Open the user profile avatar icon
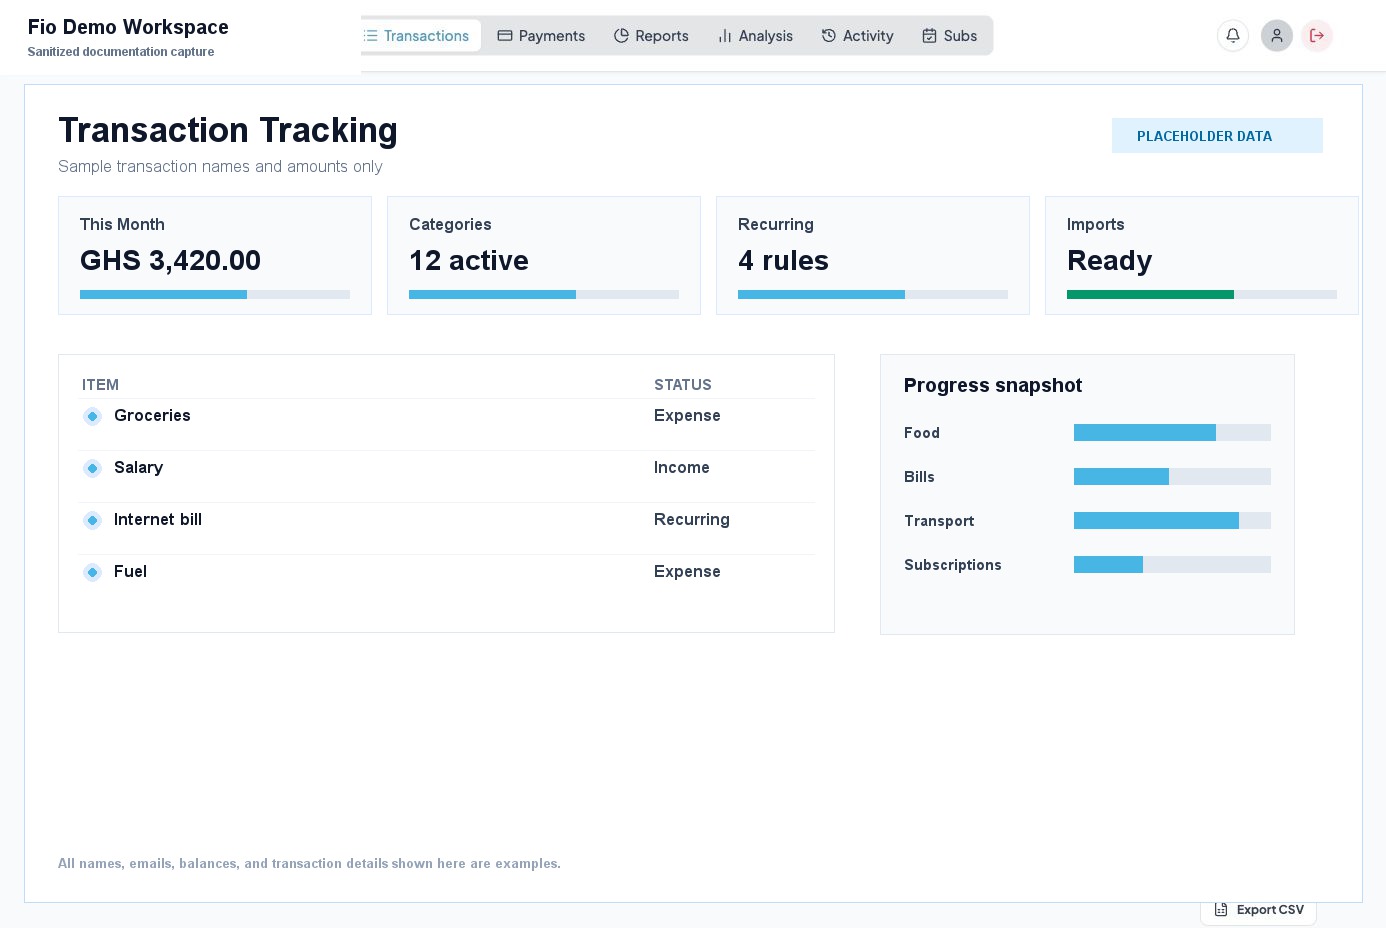Image resolution: width=1386 pixels, height=928 pixels. [x=1277, y=36]
